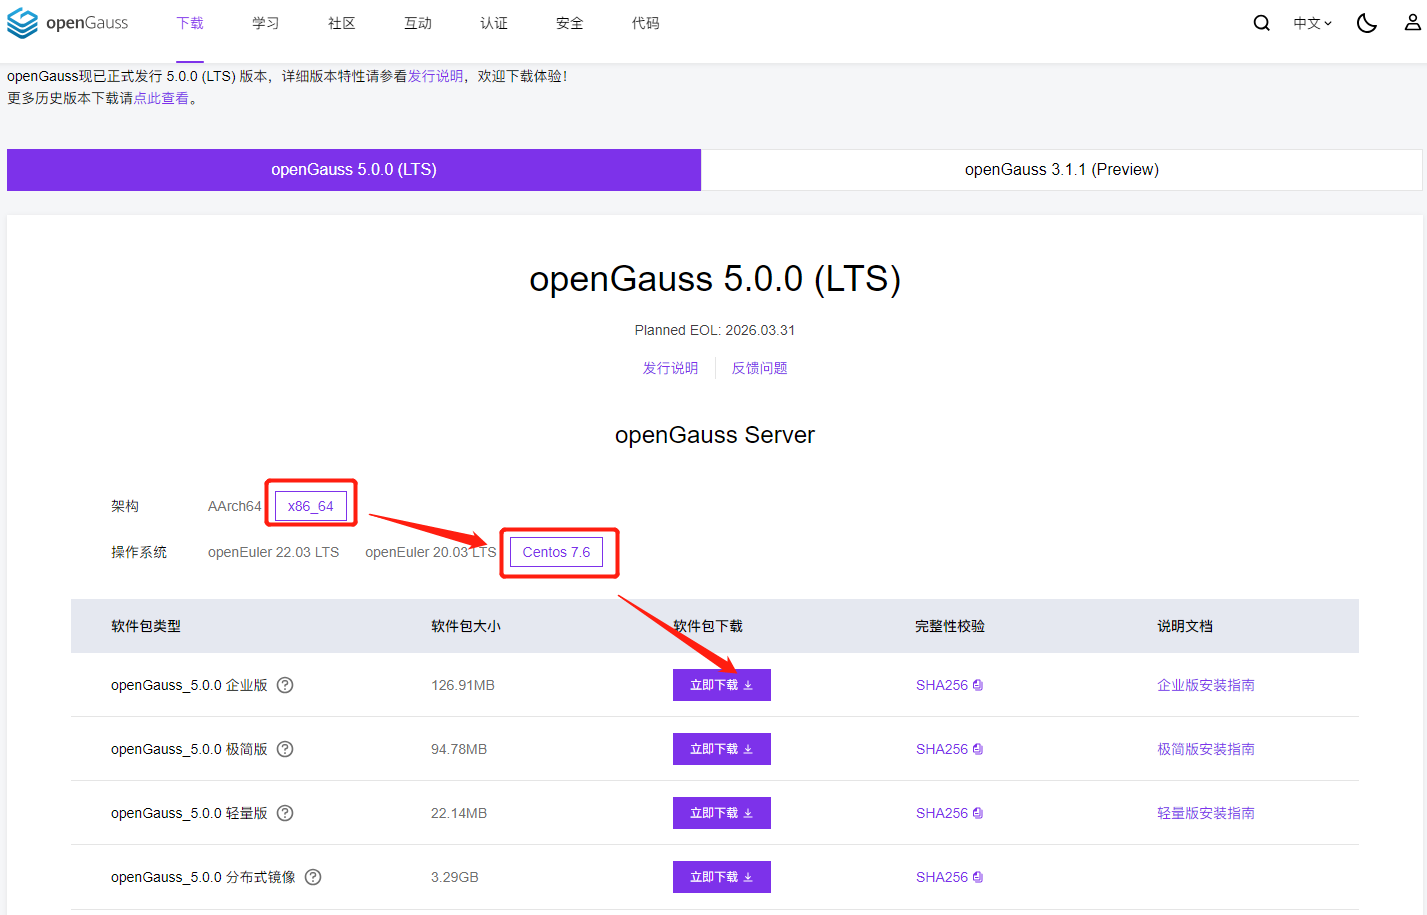Copy SHA256 for 企业版 package
Image resolution: width=1427 pixels, height=915 pixels.
[950, 685]
